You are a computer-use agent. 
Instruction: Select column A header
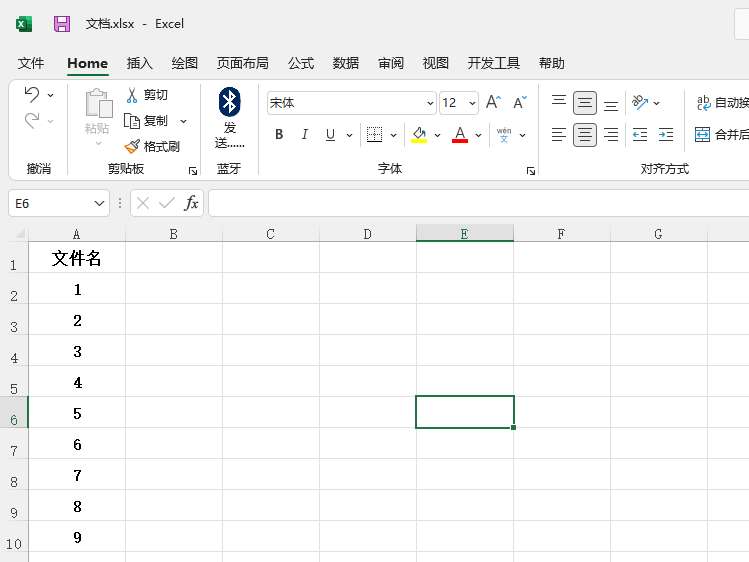(x=76, y=233)
